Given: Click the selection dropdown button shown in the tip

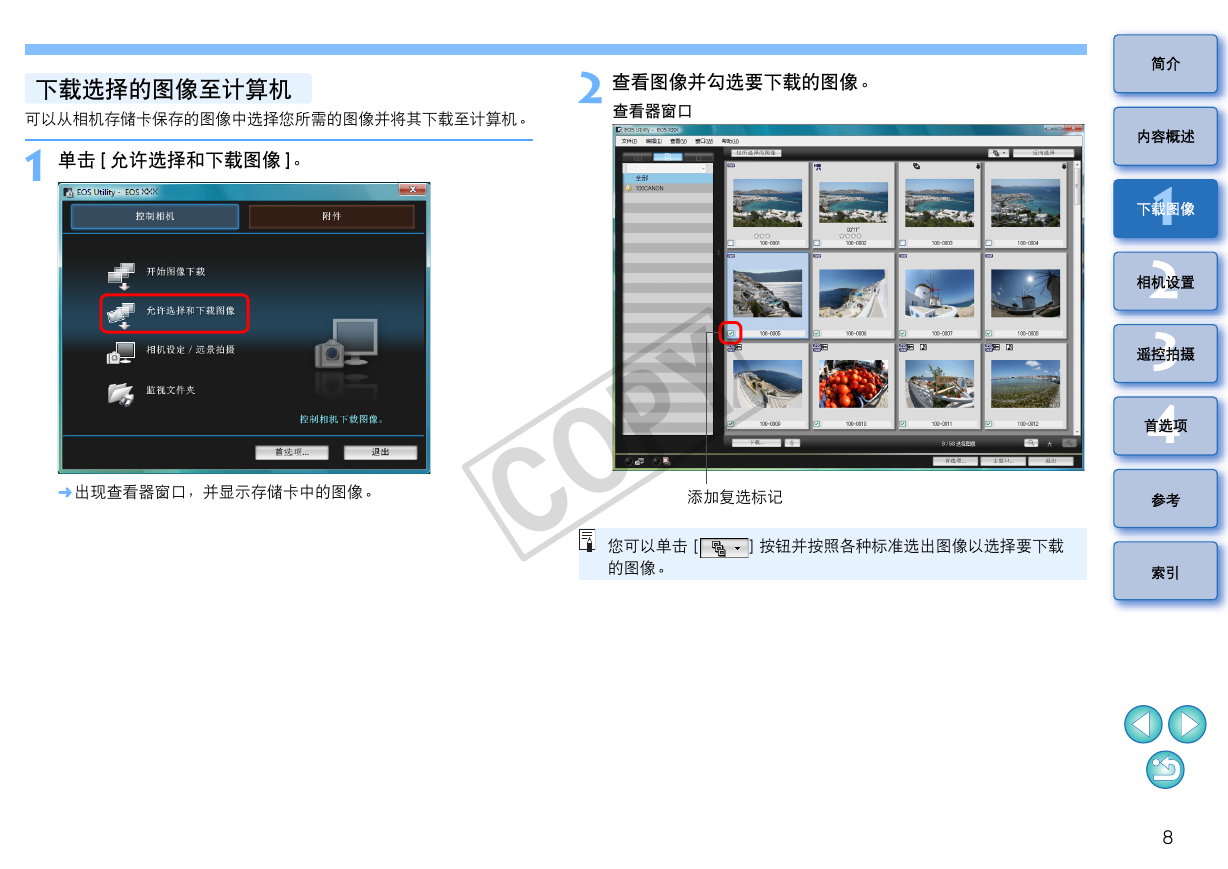Looking at the screenshot, I should point(725,547).
